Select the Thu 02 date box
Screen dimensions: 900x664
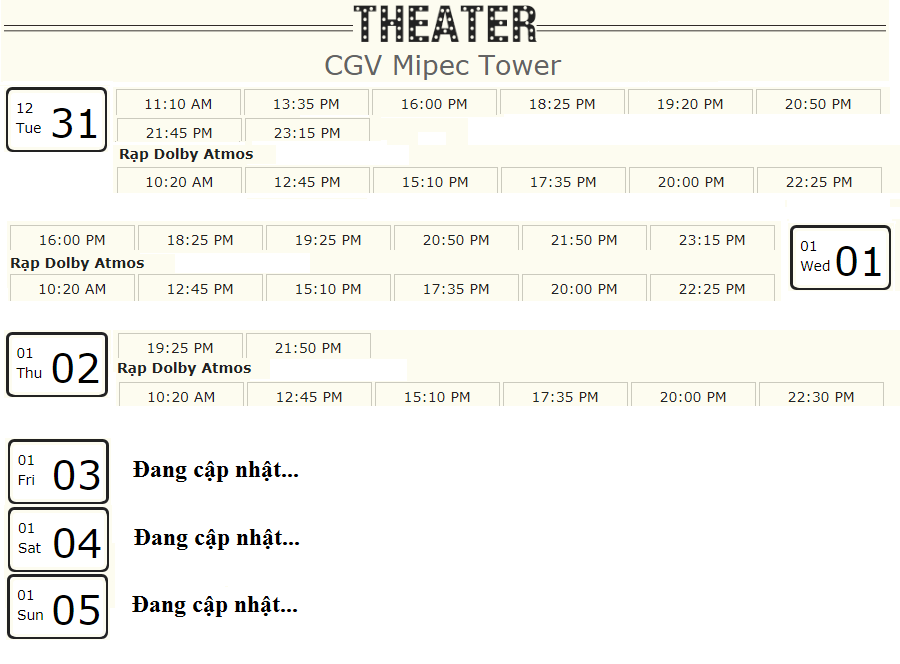[57, 364]
